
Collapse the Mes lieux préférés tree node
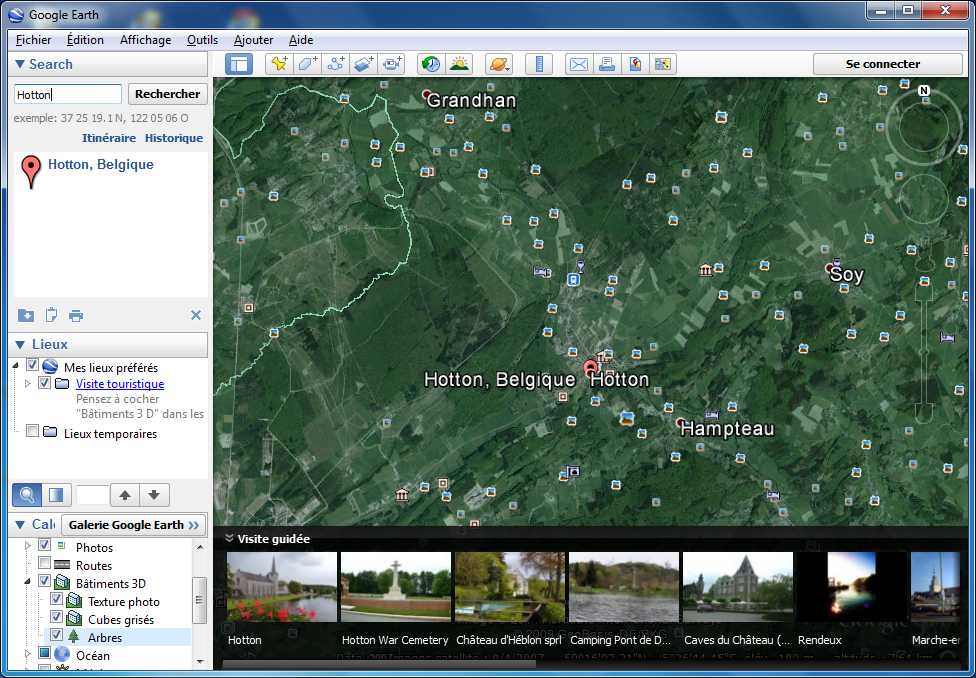click(x=16, y=365)
